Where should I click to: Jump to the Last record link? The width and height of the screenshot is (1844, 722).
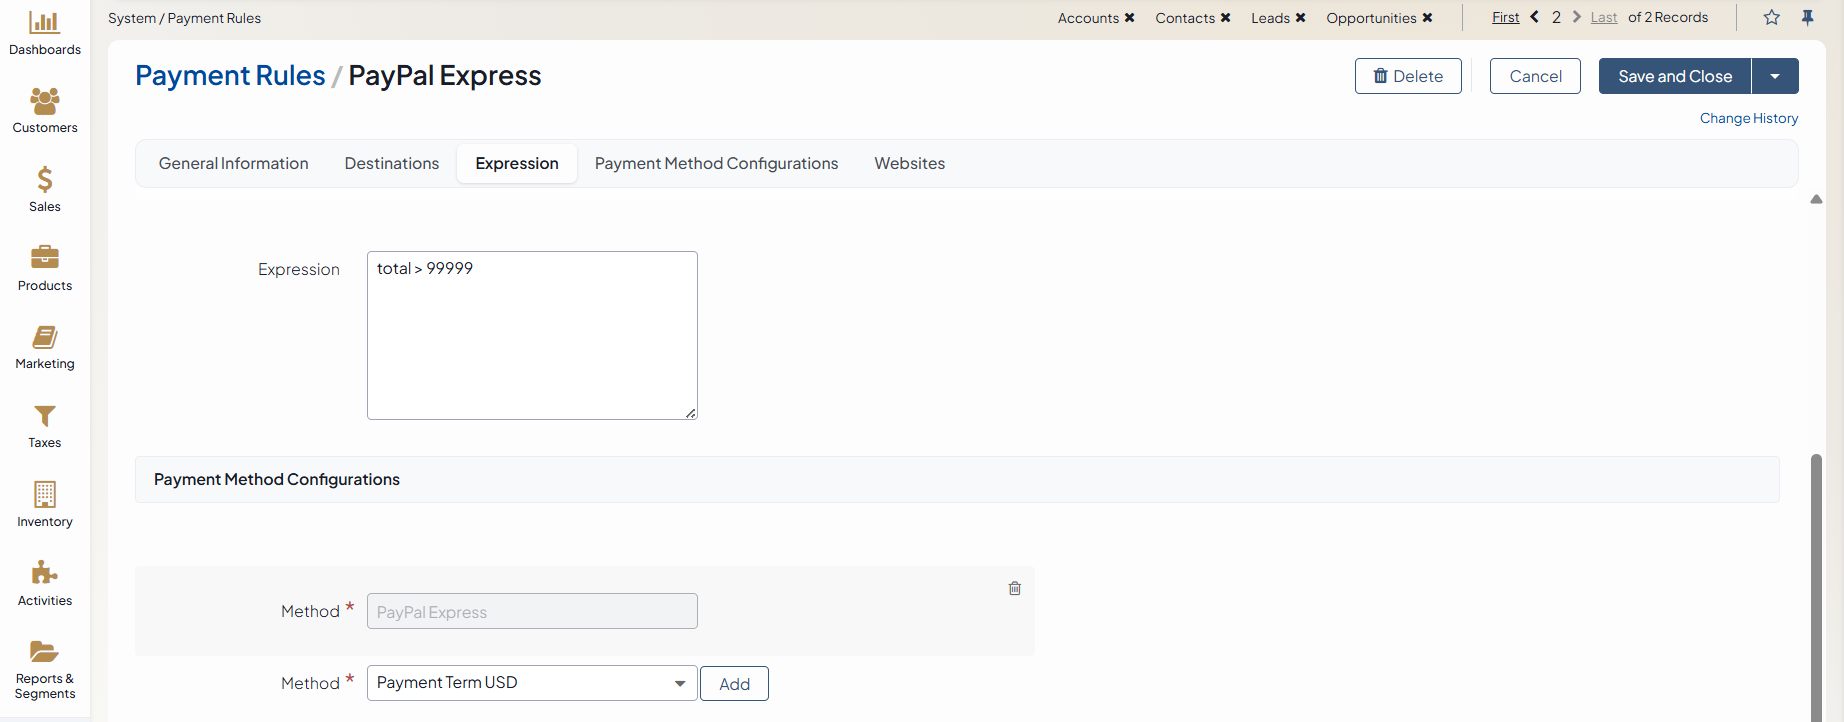pos(1604,17)
